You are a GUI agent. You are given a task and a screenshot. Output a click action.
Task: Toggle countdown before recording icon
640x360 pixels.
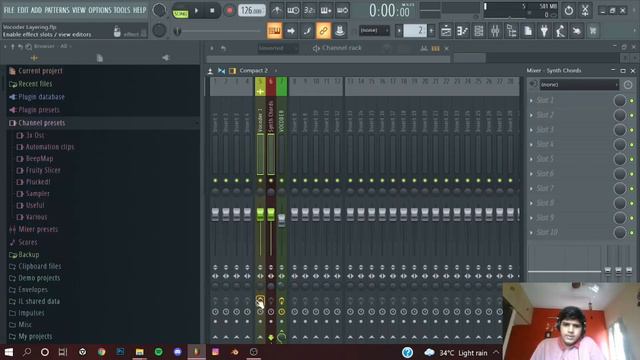coord(309,10)
